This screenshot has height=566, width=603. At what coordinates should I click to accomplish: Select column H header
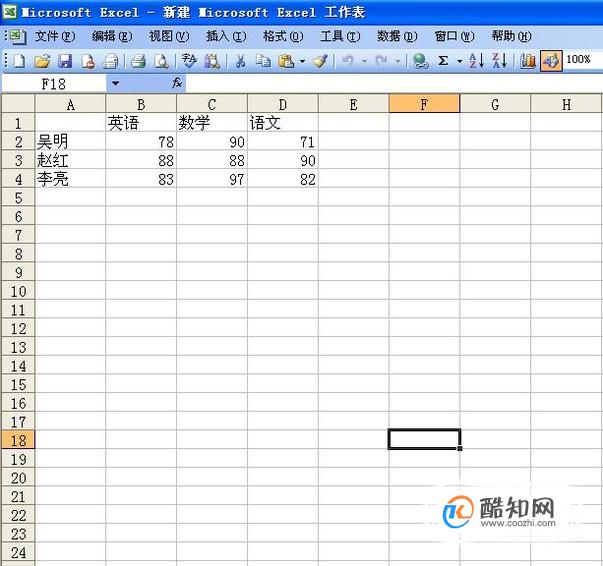566,104
